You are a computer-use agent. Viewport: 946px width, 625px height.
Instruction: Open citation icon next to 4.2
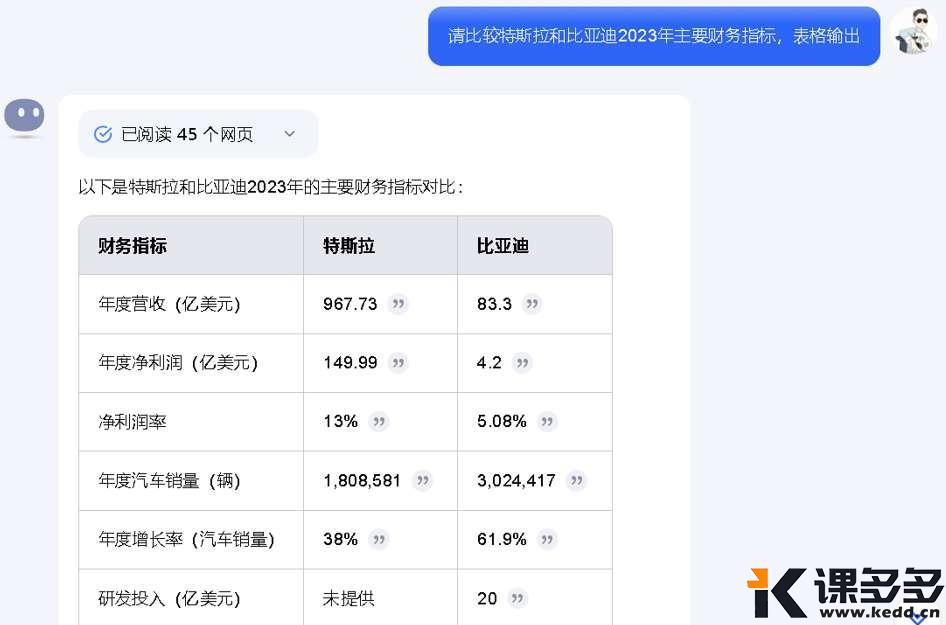tap(522, 363)
